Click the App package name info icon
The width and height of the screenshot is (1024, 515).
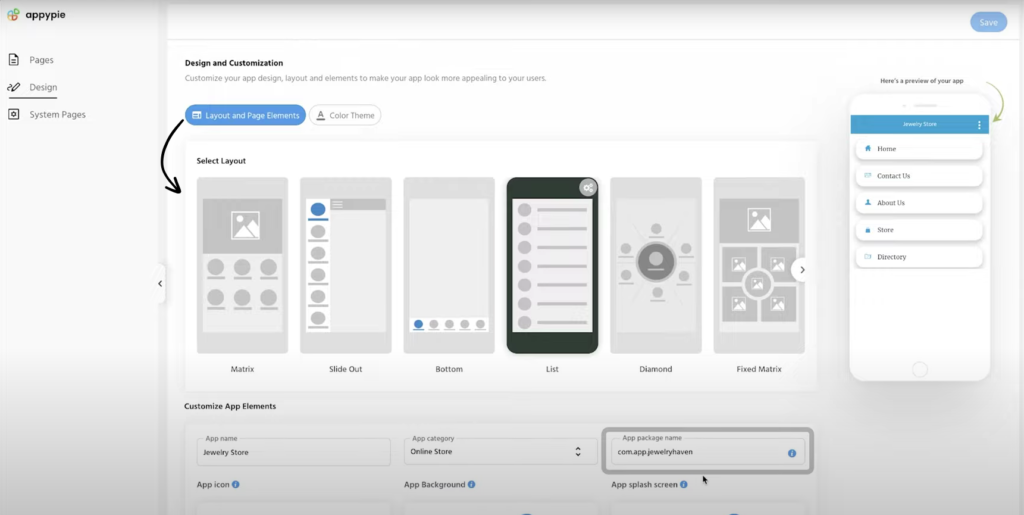point(792,453)
